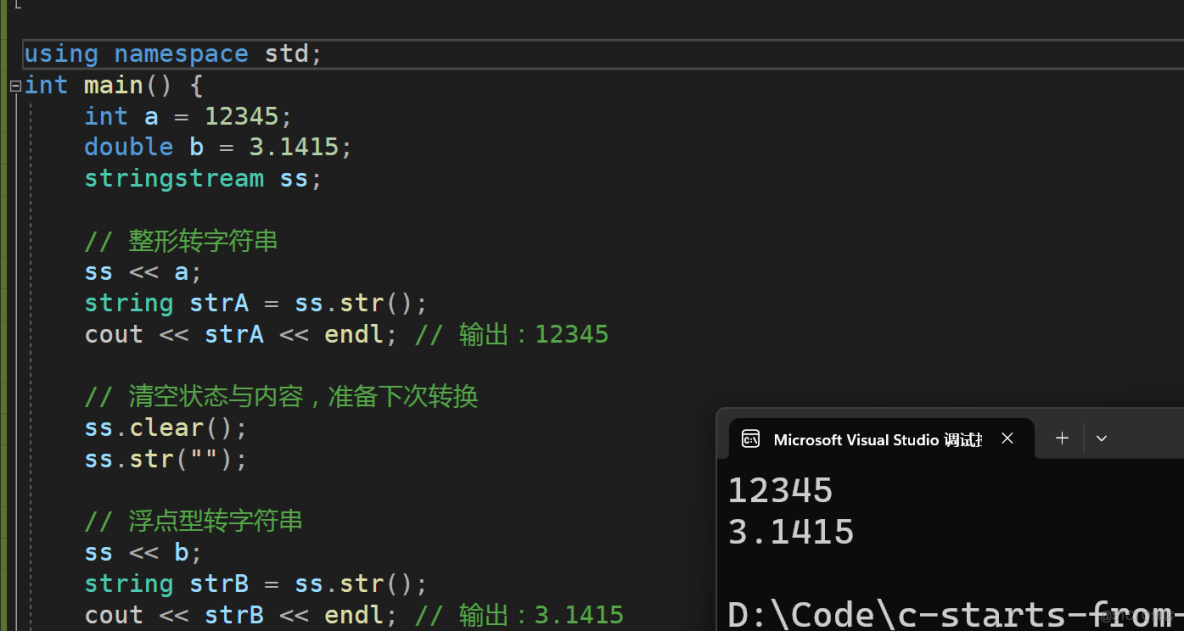The image size is (1184, 631).
Task: Click the output value 3.1415 in the console
Action: click(791, 531)
